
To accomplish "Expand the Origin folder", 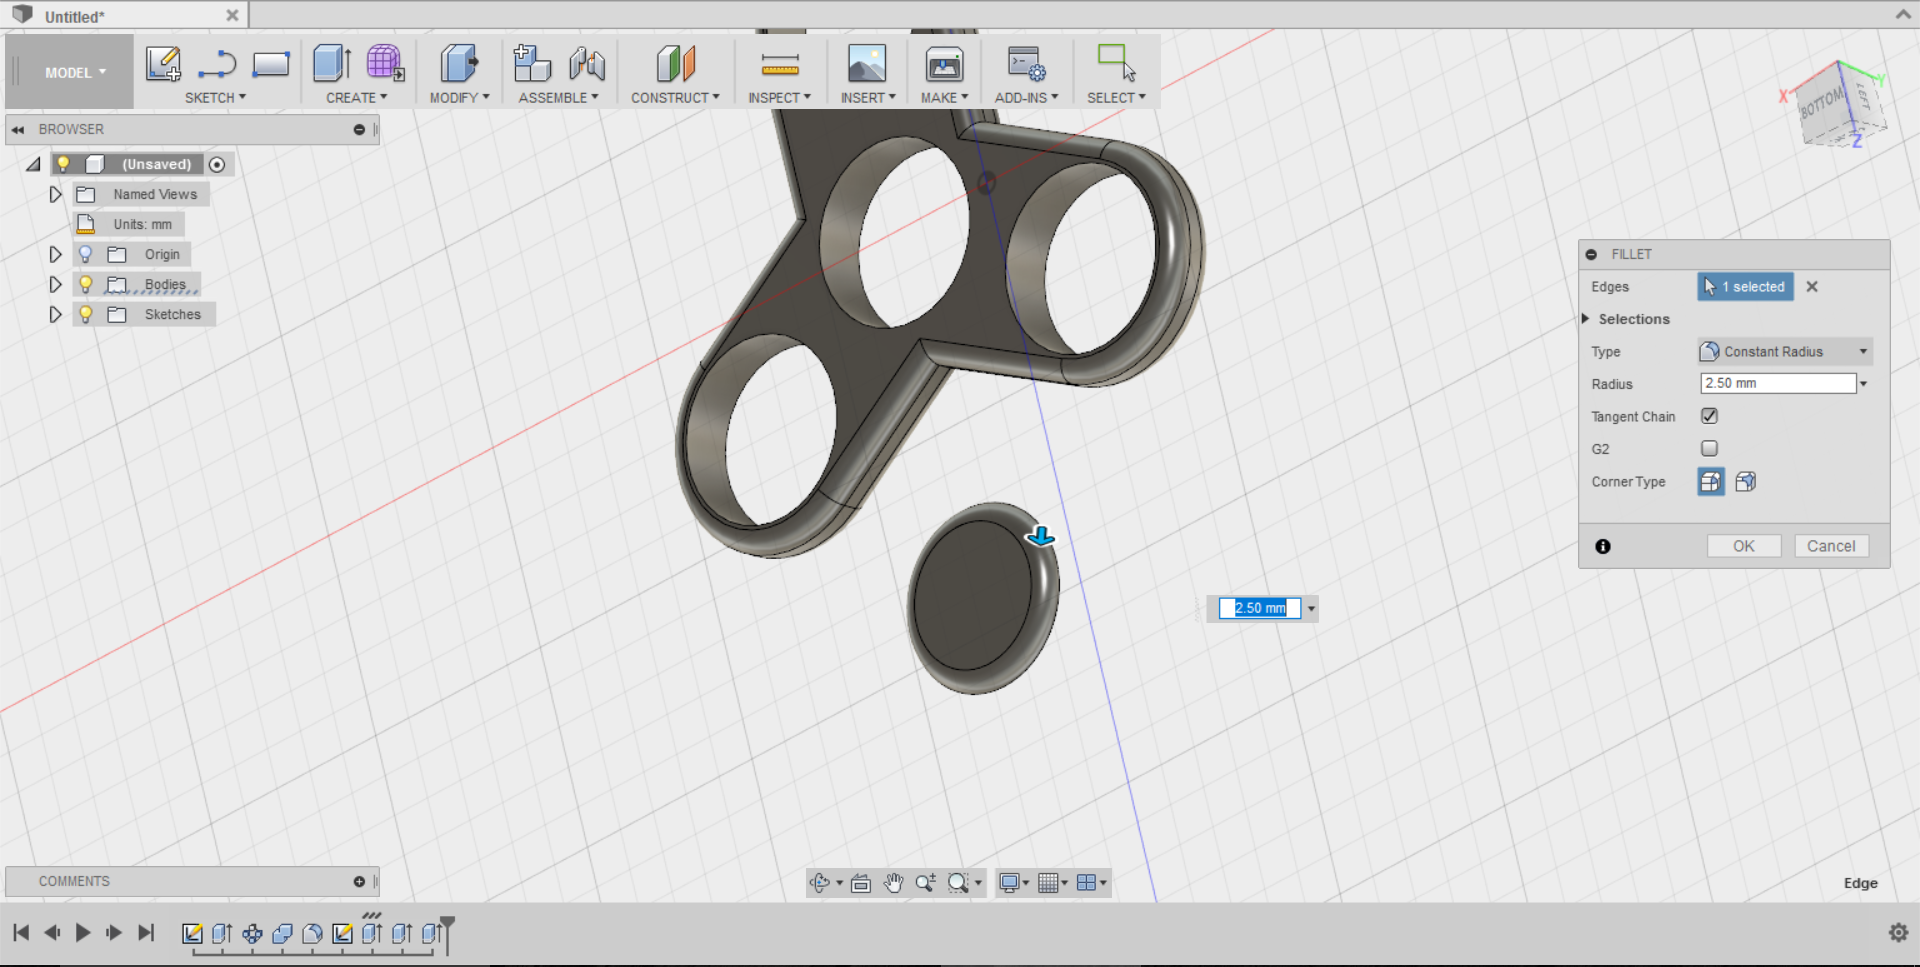I will [56, 254].
